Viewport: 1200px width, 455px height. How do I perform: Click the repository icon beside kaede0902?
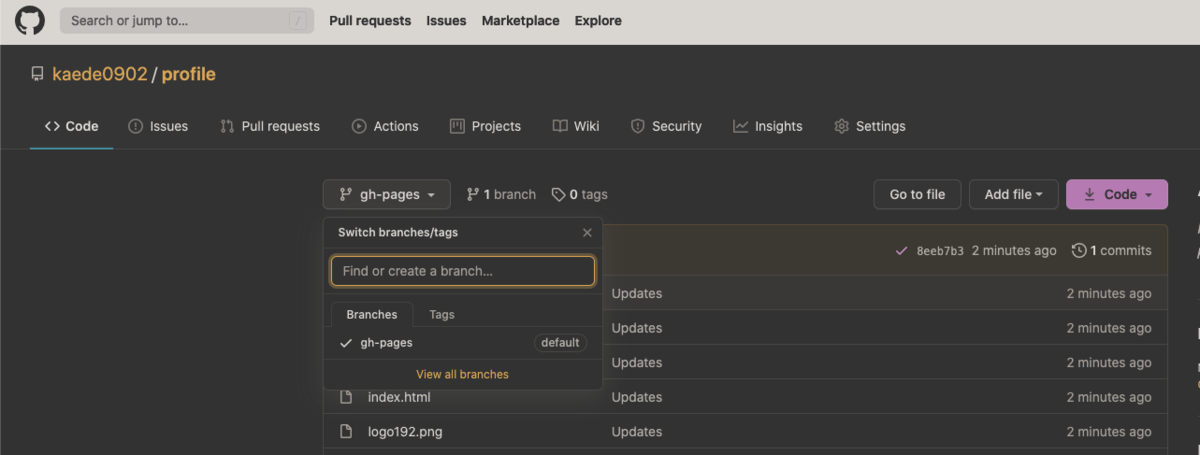pos(38,74)
